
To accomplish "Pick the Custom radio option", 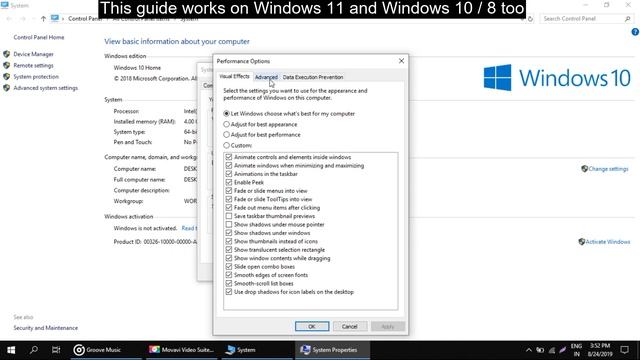I will pos(238,145).
